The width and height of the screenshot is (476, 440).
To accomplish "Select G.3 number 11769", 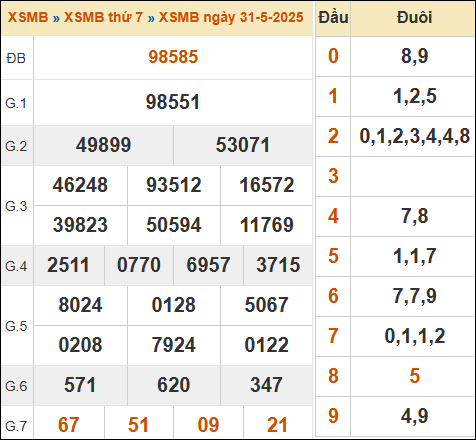I will [x=267, y=225].
